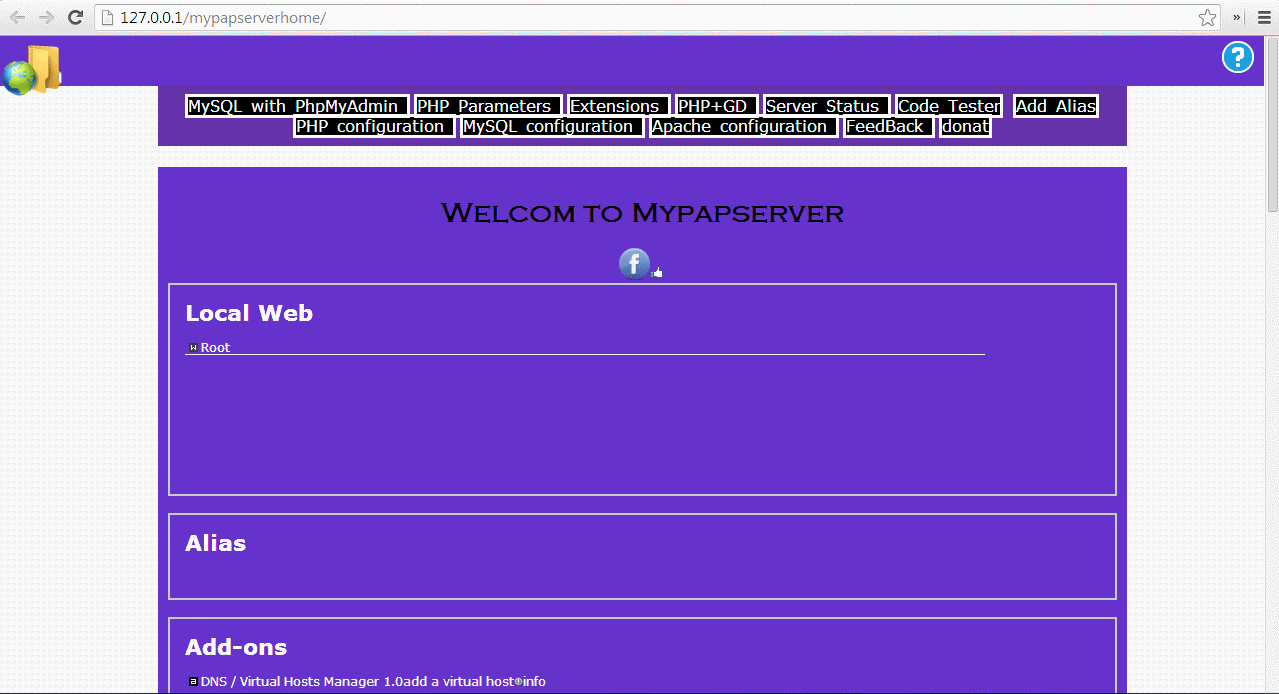Click the Add Alias button

[x=1056, y=106]
